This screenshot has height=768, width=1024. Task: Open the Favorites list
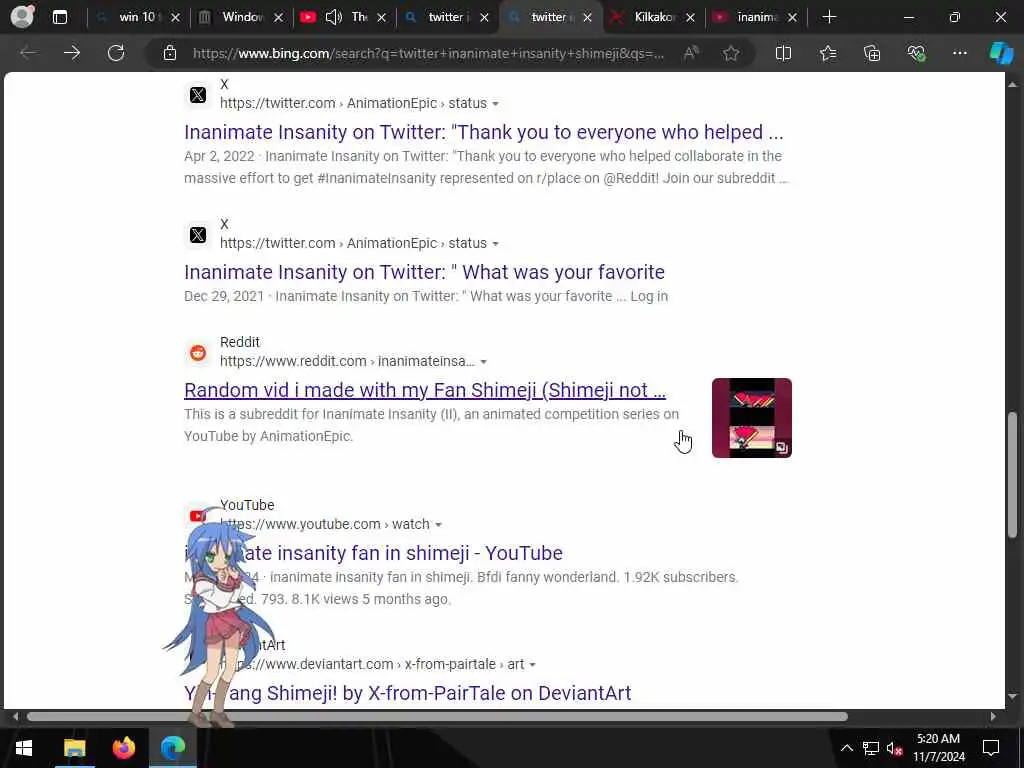coord(828,53)
